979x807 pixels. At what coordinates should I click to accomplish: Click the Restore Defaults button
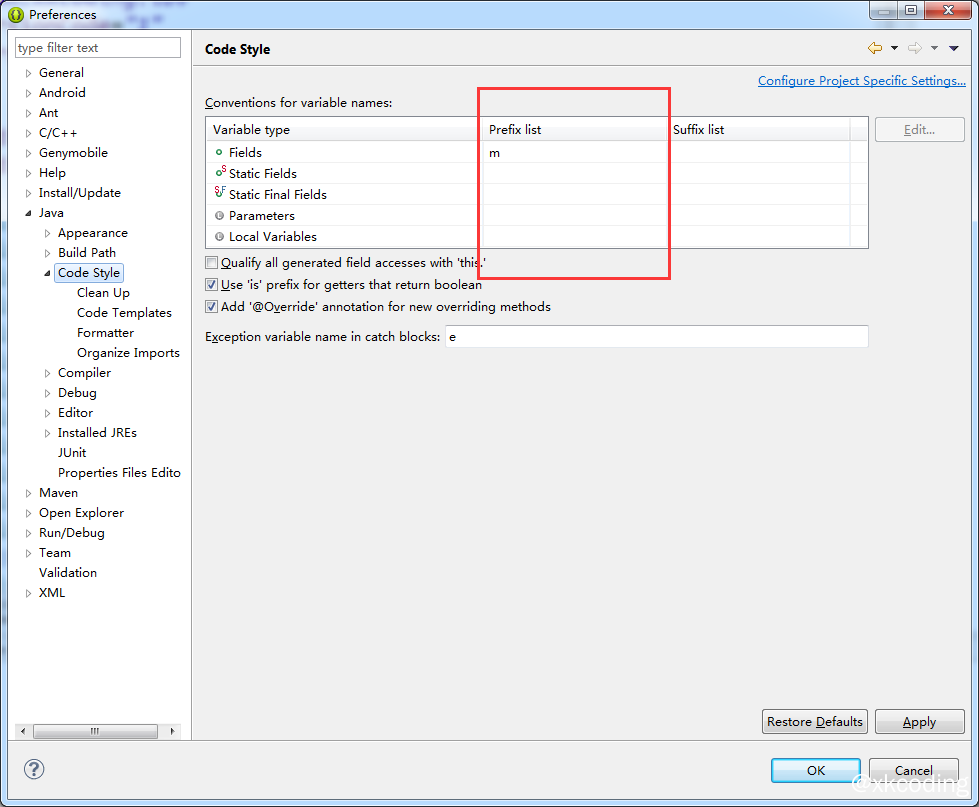click(814, 722)
